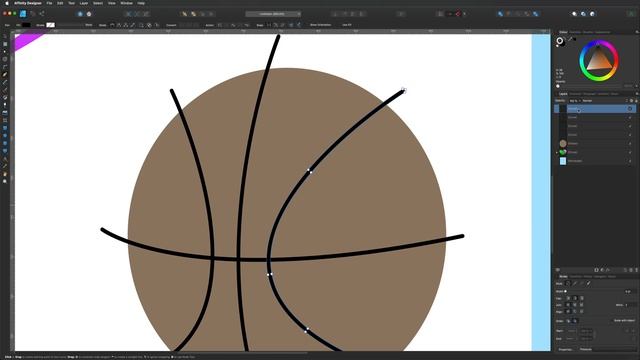Open the snapping options dropdown arrow
640x360 pixels.
[464, 14]
